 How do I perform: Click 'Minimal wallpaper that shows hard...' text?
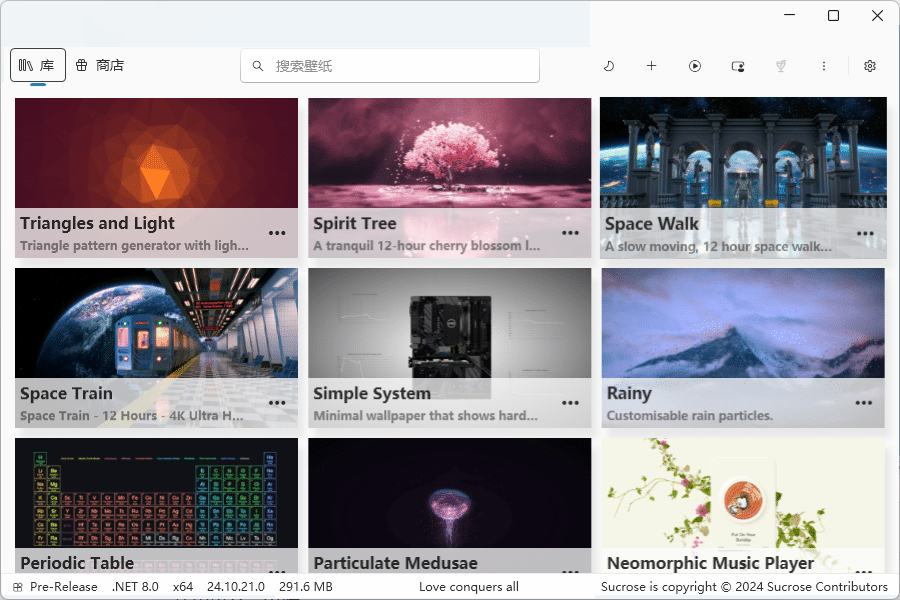(425, 416)
